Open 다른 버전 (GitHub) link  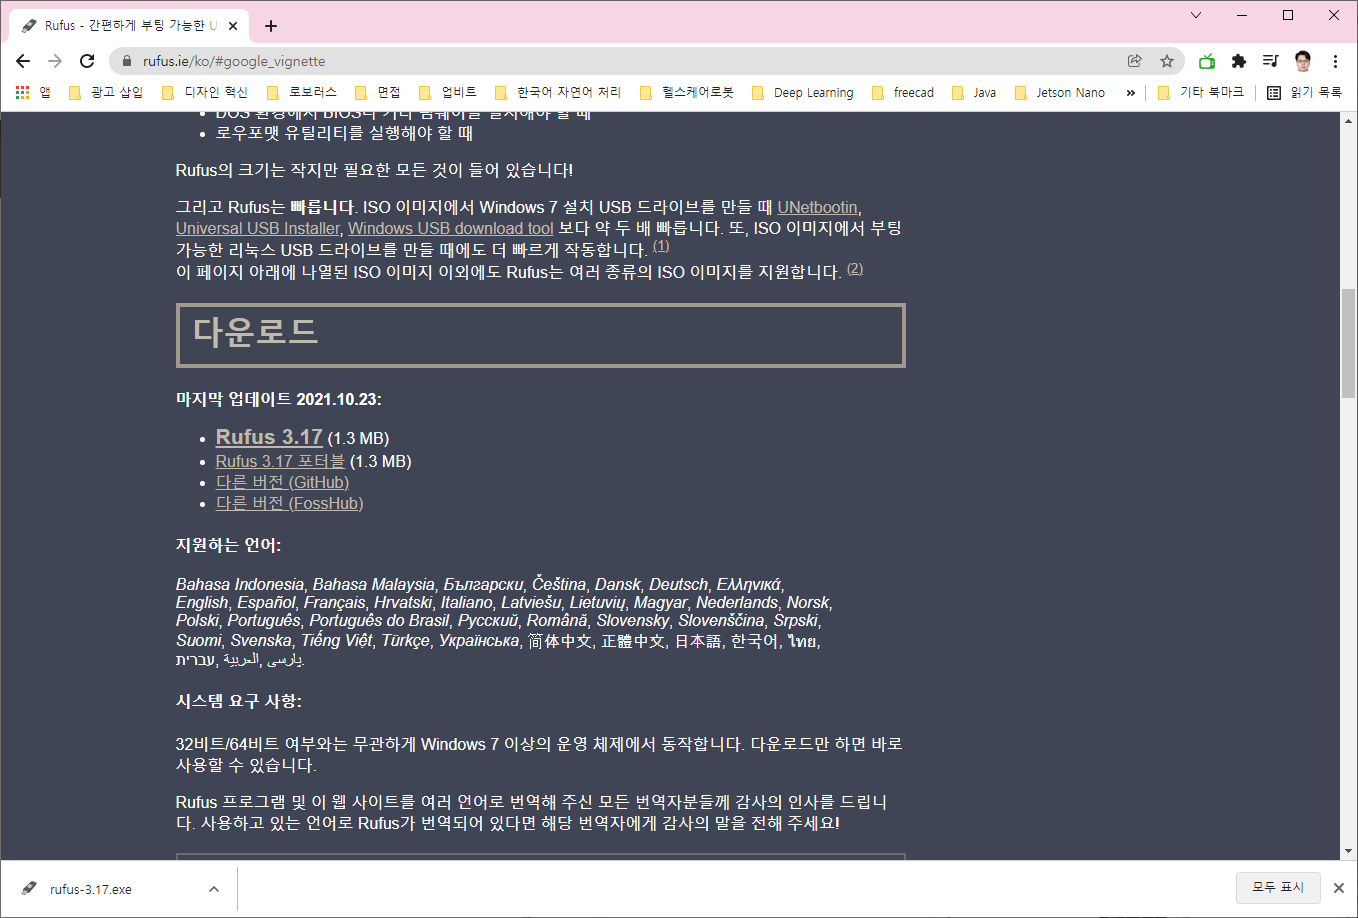click(x=282, y=482)
